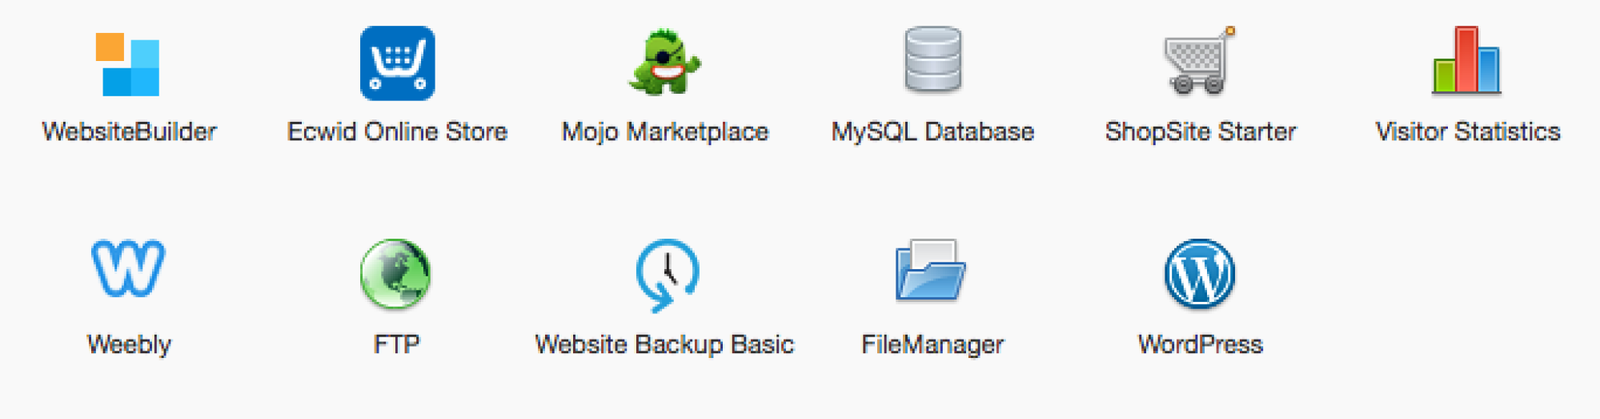The width and height of the screenshot is (1600, 419).
Task: Open the MySQL database cylinder icon
Action: (x=932, y=61)
